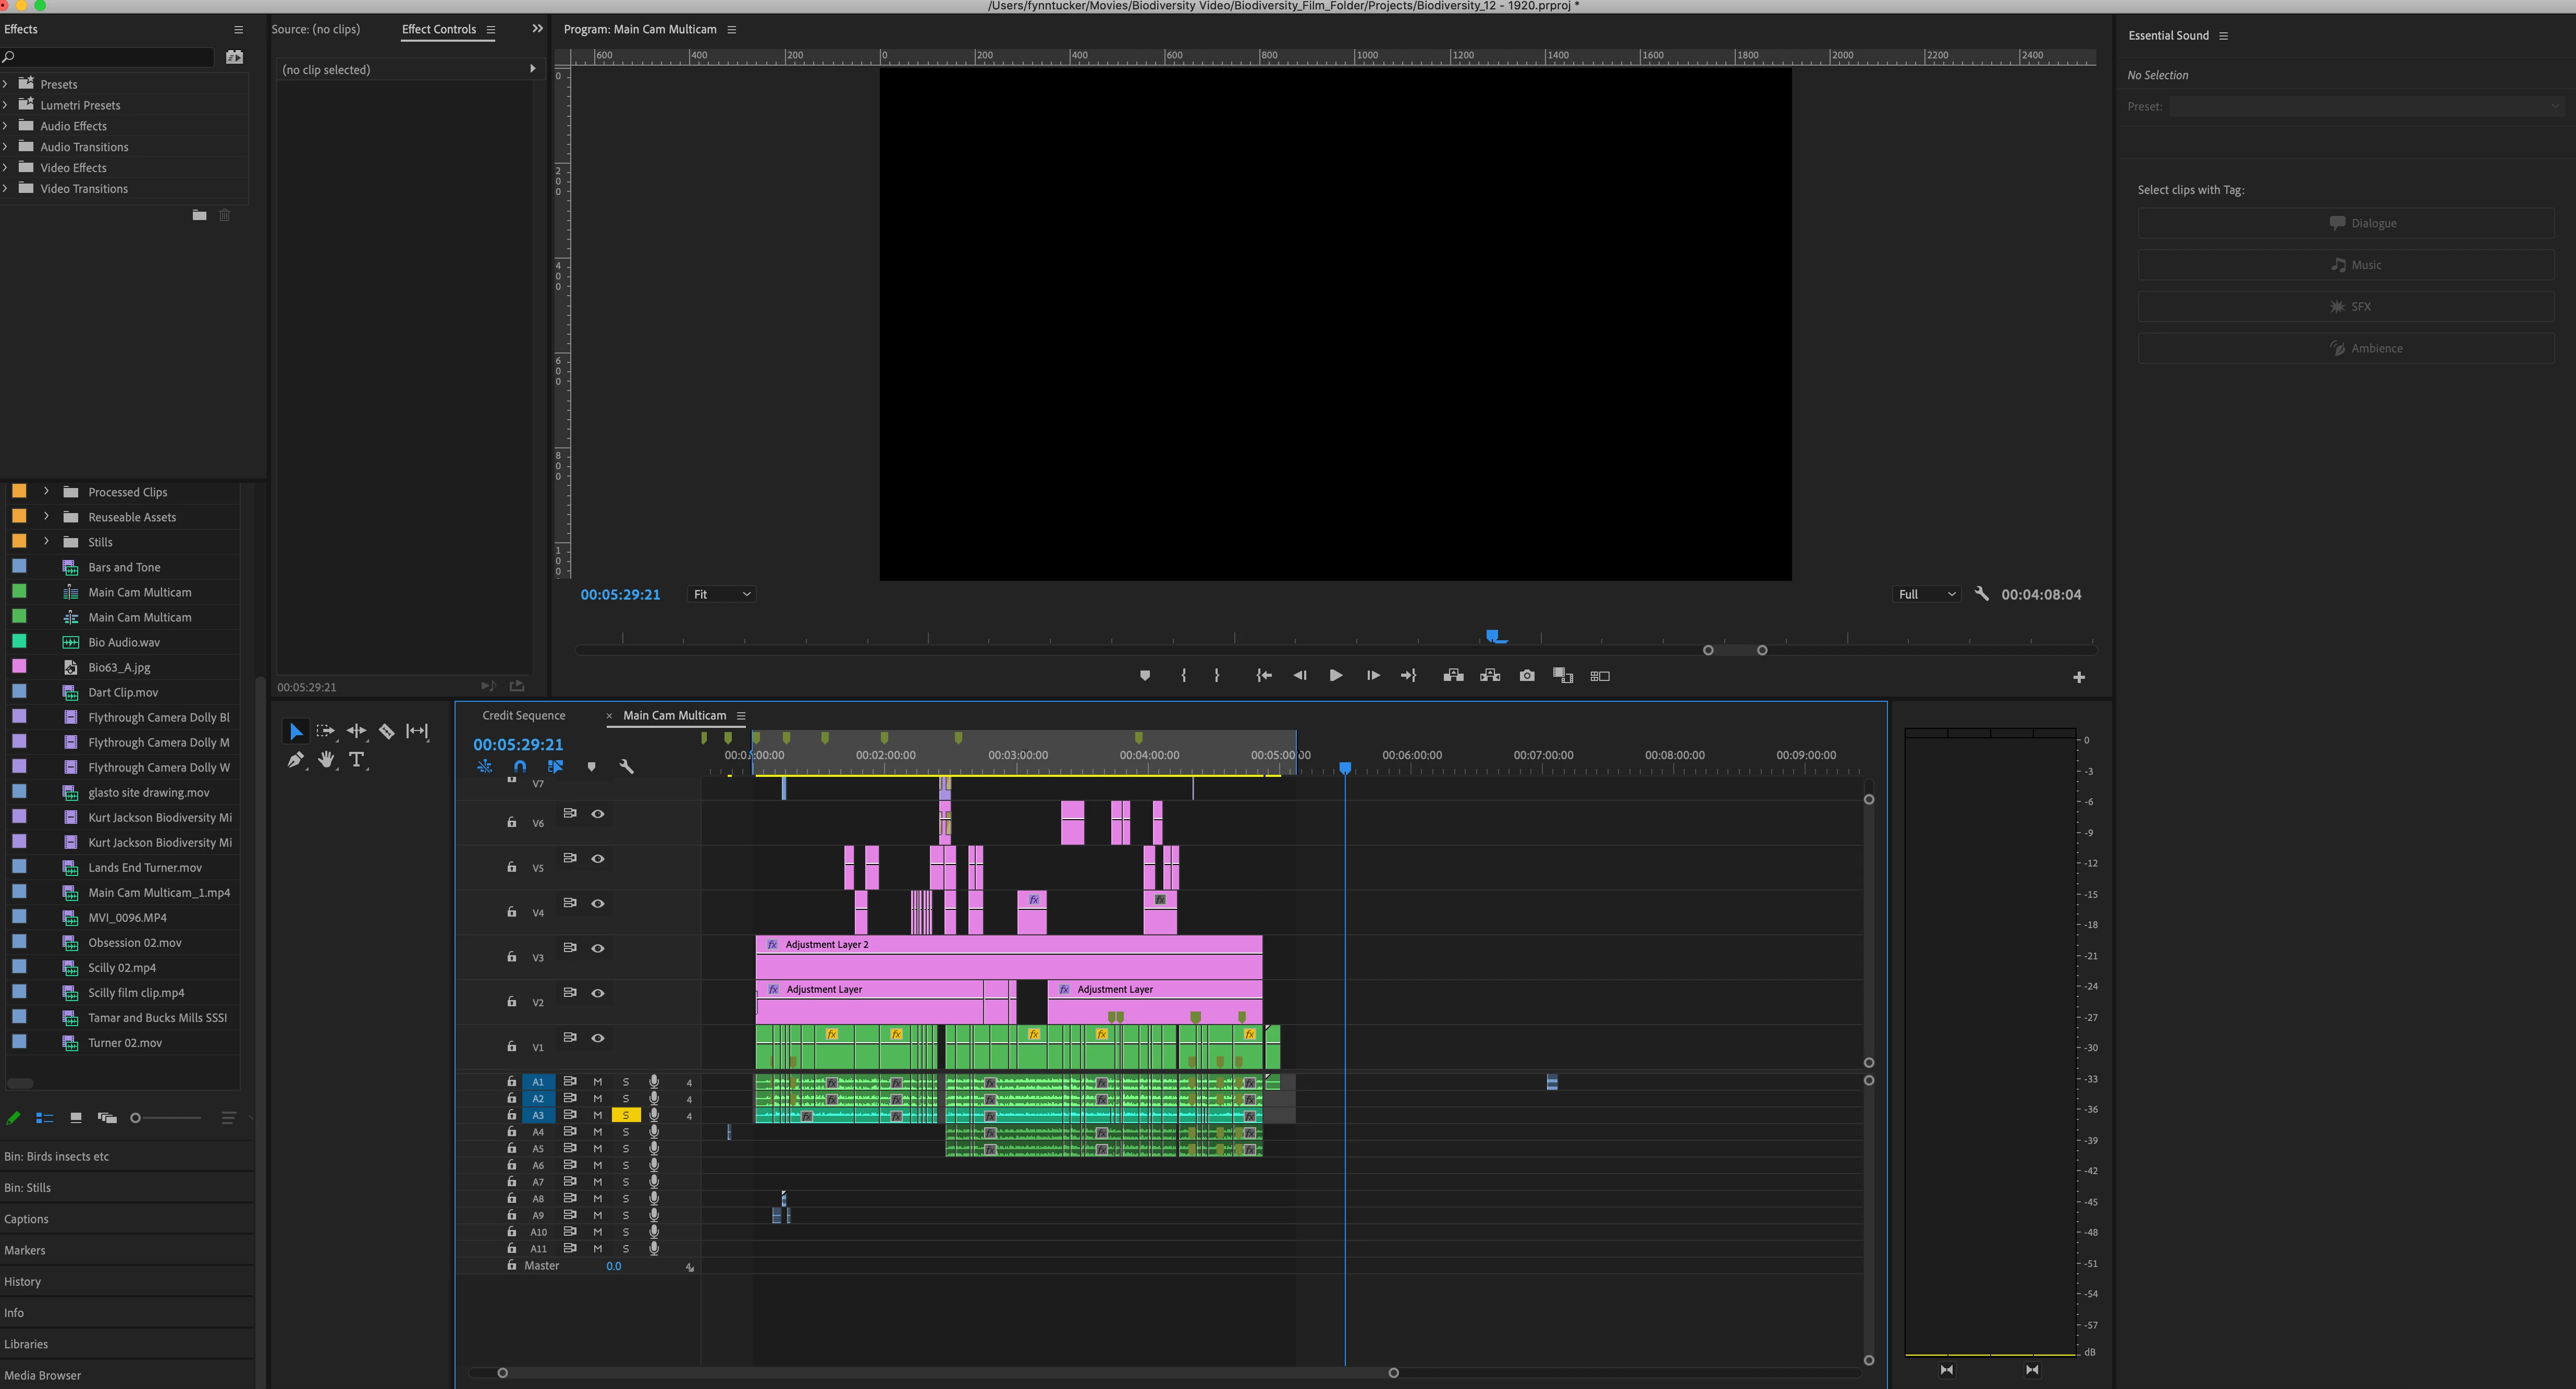The height and width of the screenshot is (1389, 2576).
Task: Select Bio Audio.wav in project panel
Action: tap(124, 642)
